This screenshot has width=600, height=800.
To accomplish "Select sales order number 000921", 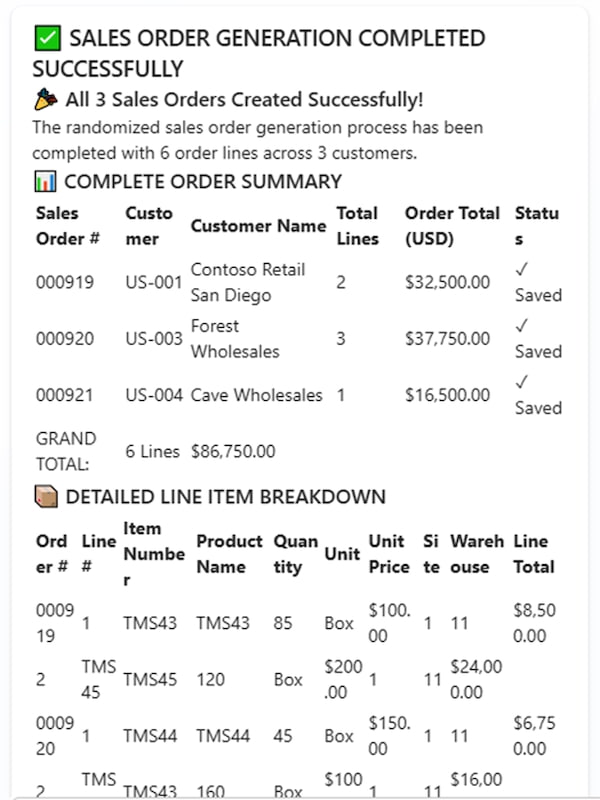I will [65, 395].
